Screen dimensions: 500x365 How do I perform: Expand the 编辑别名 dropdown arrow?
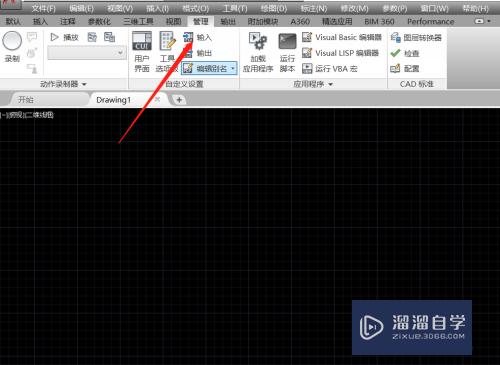pos(233,69)
